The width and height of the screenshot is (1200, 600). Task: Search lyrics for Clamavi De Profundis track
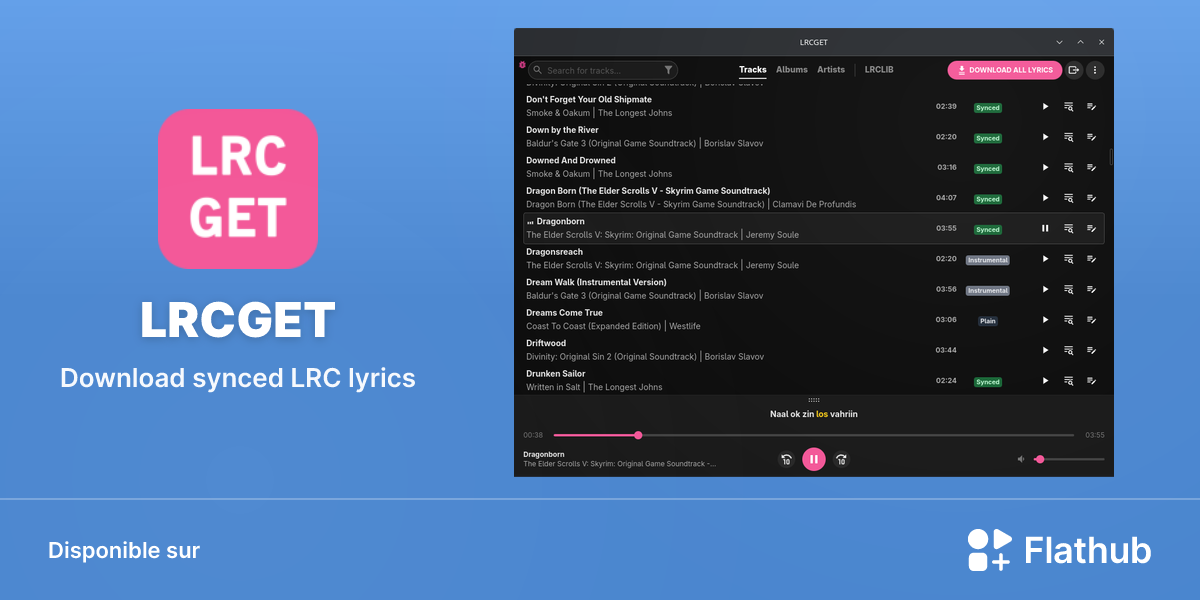coord(1069,198)
